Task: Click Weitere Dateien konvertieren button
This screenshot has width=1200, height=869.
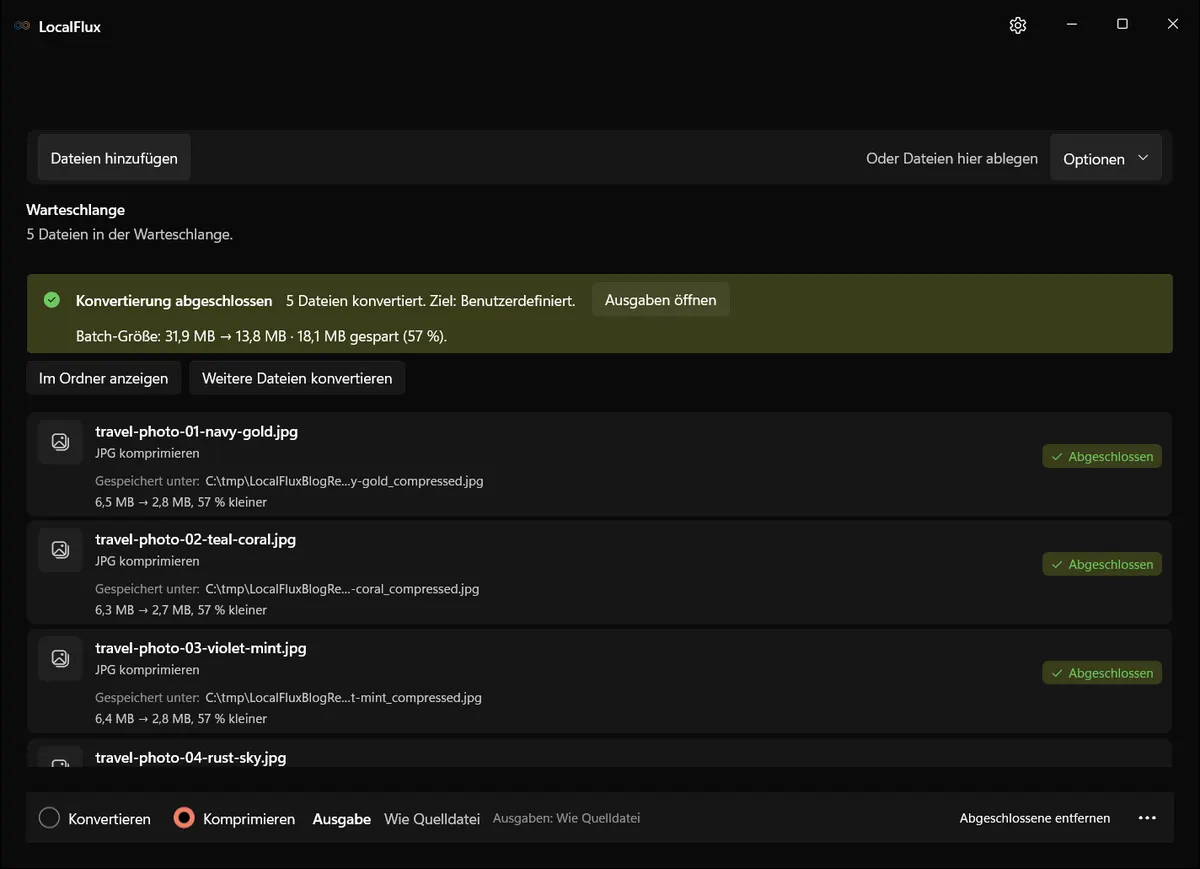Action: 297,378
